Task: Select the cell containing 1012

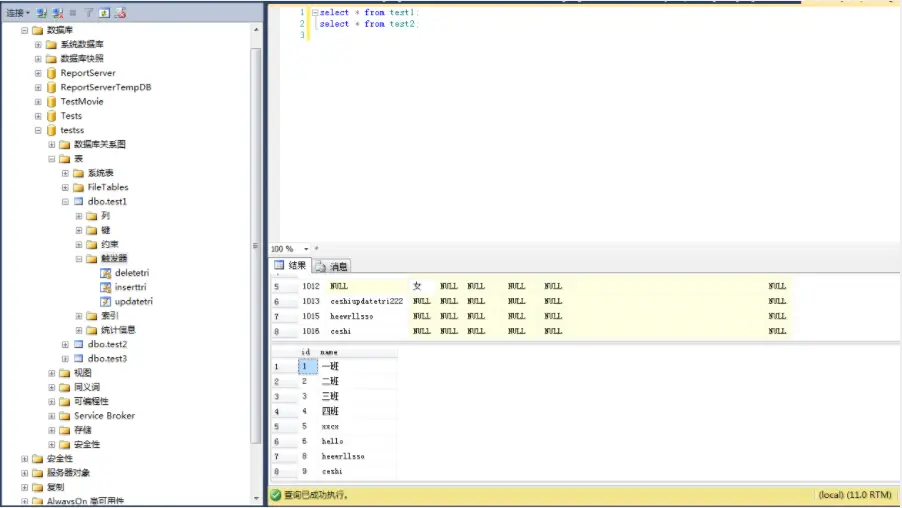Action: click(x=312, y=286)
